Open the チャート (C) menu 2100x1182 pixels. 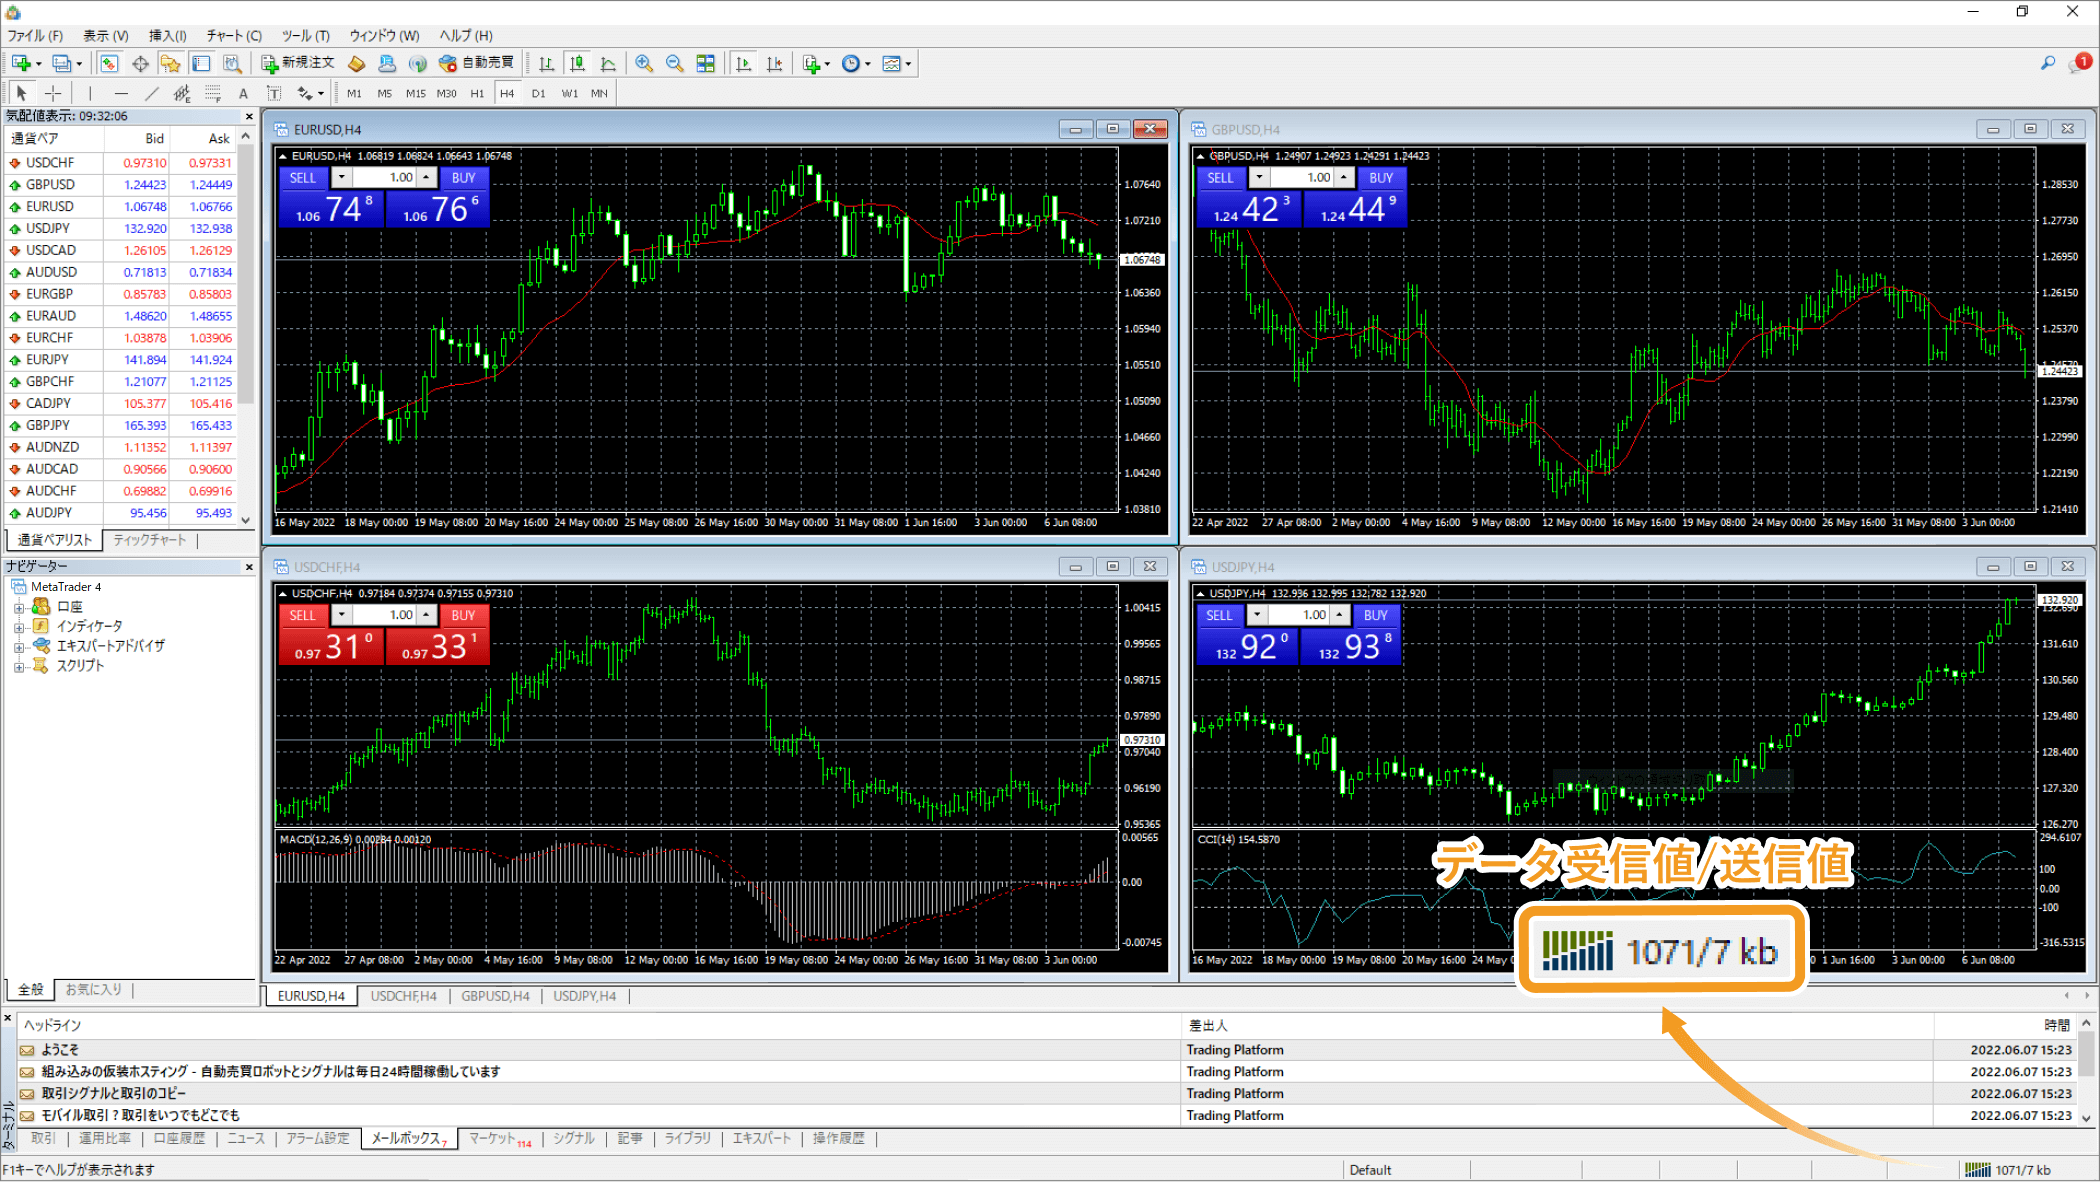coord(234,35)
